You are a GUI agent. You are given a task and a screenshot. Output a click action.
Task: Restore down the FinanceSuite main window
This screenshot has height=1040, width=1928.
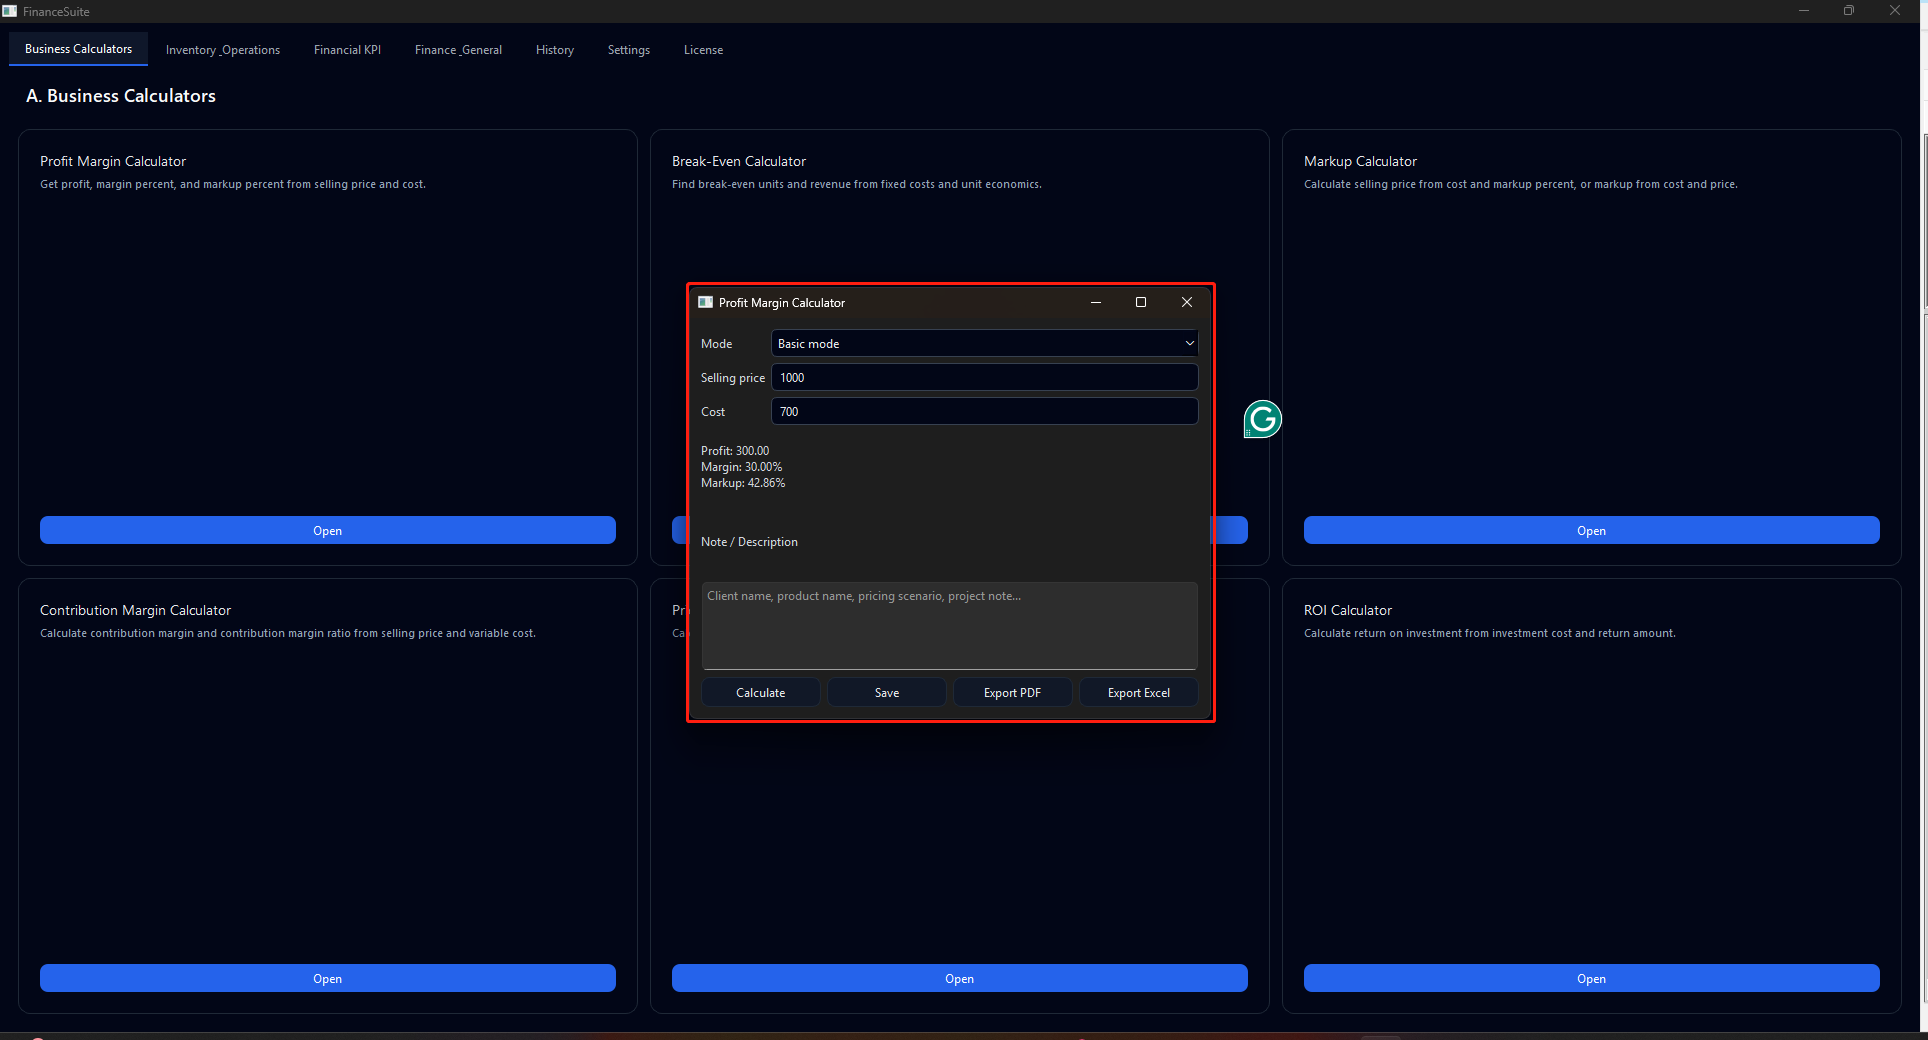pyautogui.click(x=1849, y=11)
